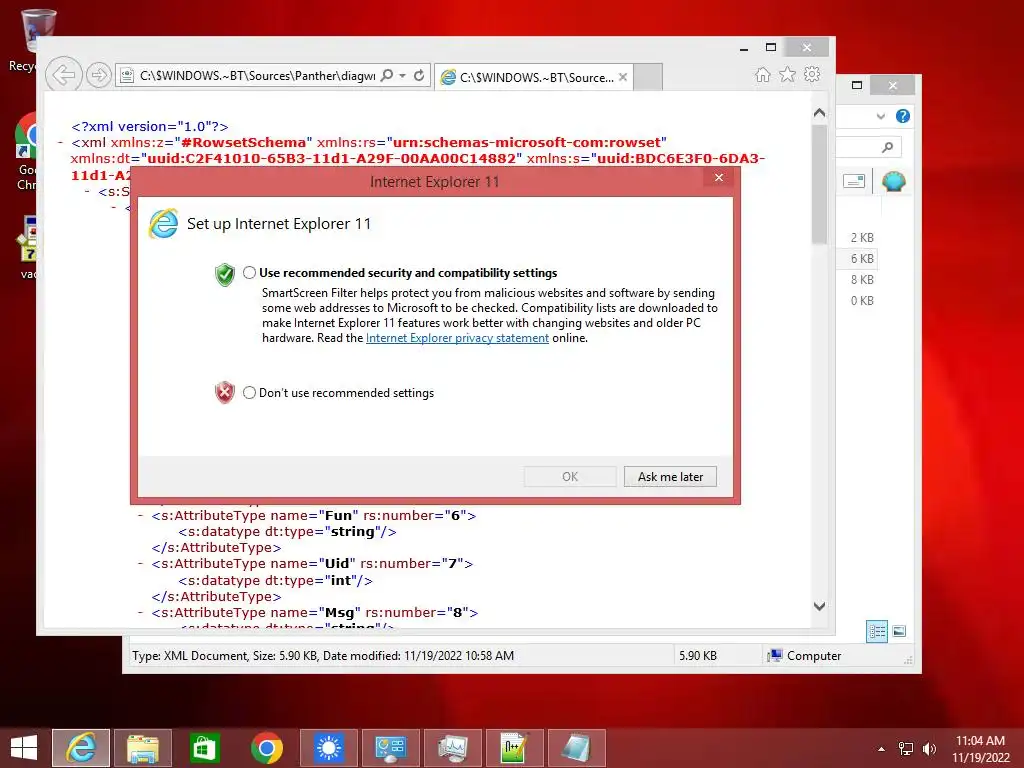Image resolution: width=1024 pixels, height=768 pixels.
Task: Click the Explorer preview pane toolbar icon
Action: [x=854, y=181]
